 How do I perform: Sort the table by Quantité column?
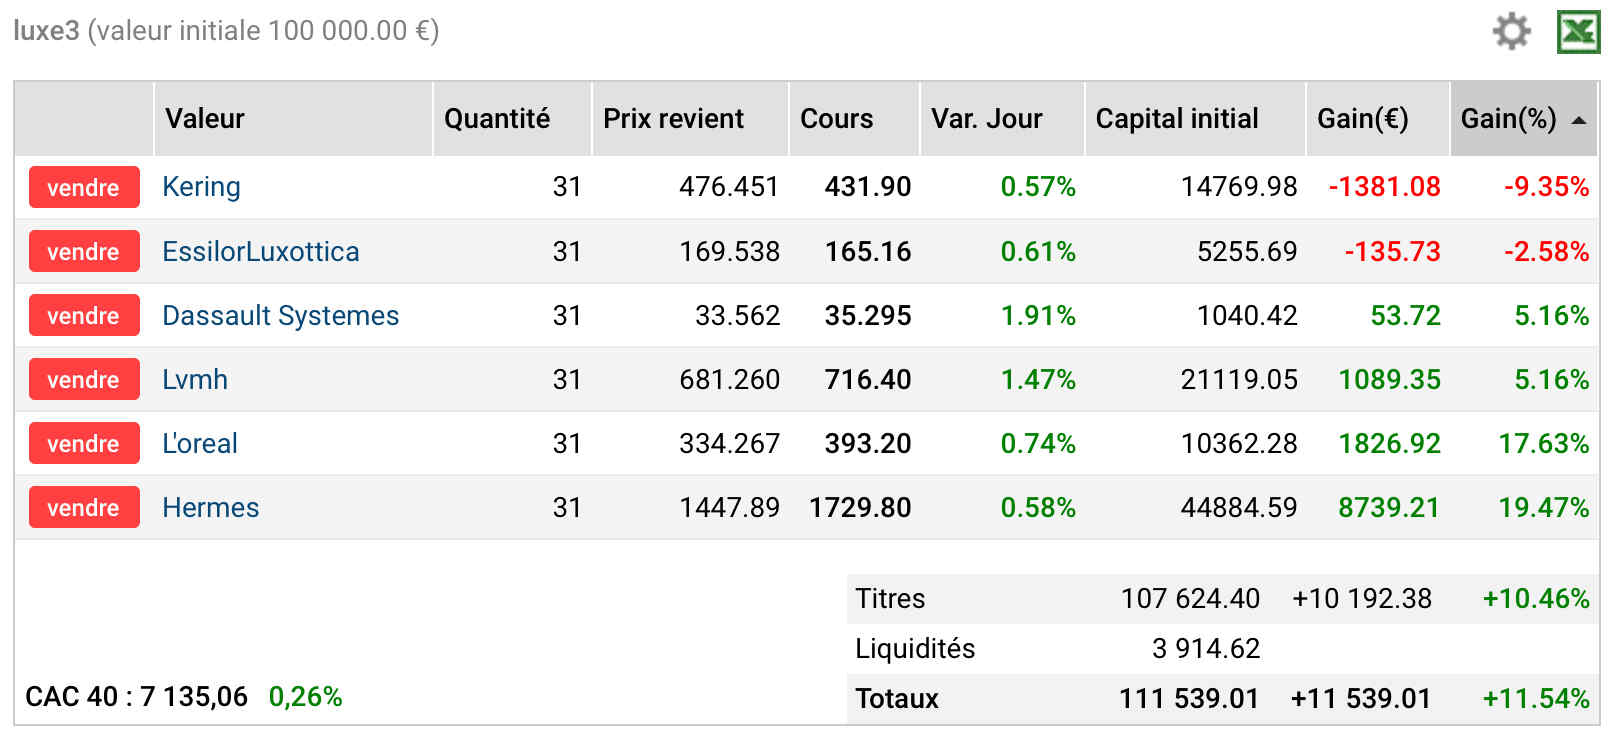coord(497,119)
